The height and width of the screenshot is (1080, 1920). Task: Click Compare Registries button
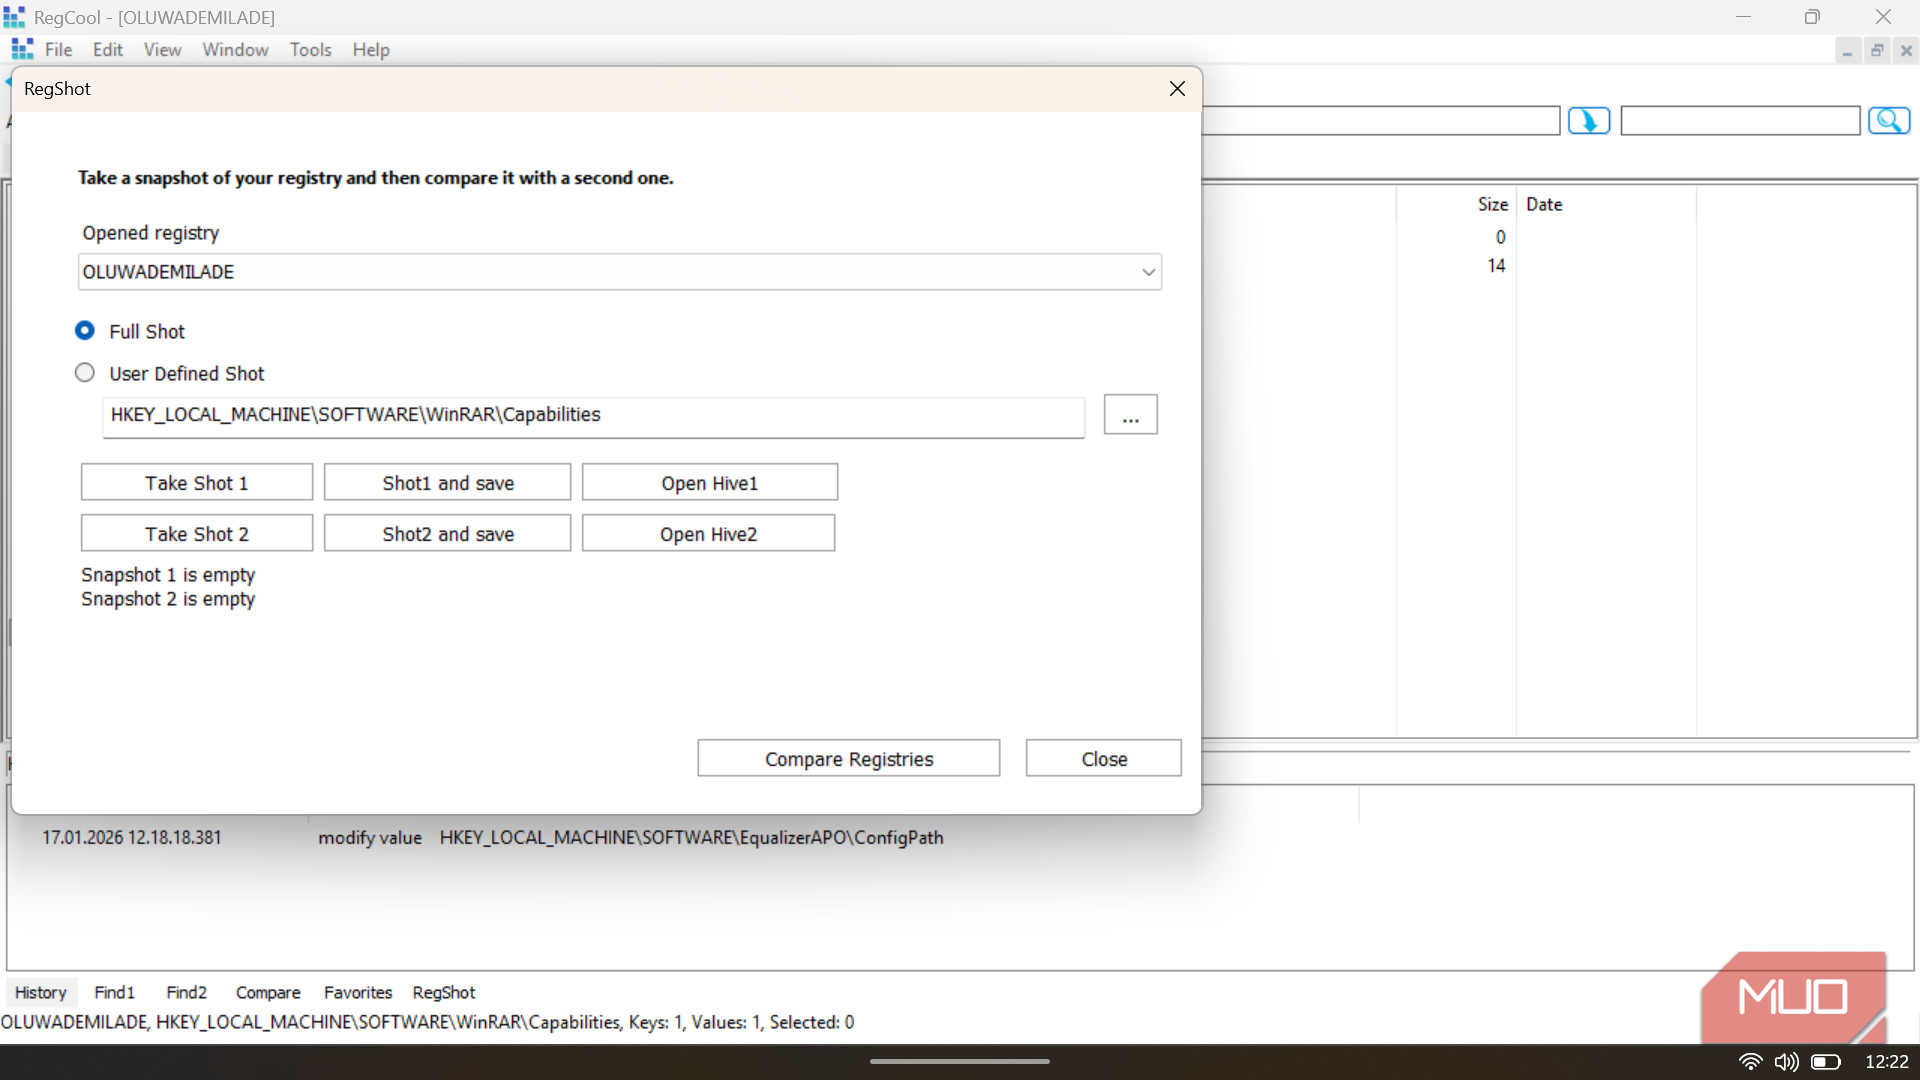point(848,759)
